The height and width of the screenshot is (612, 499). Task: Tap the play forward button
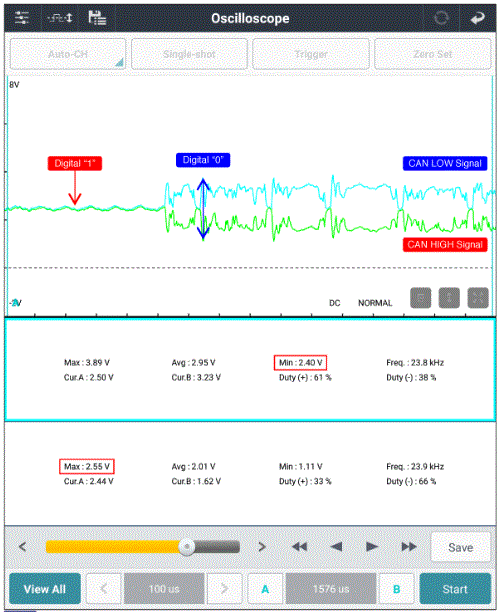coord(372,547)
